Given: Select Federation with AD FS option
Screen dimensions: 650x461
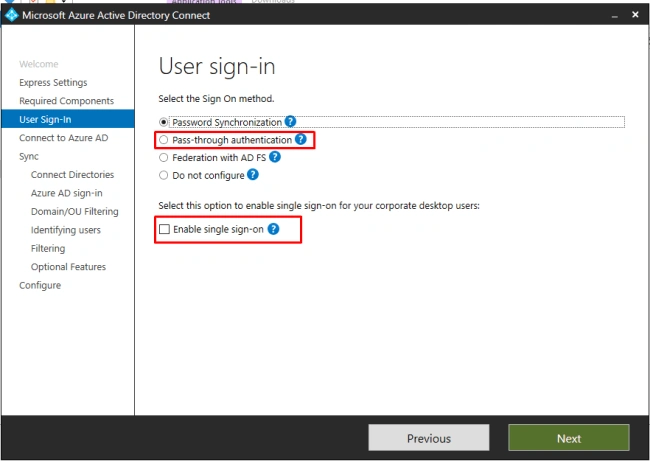Looking at the screenshot, I should pos(164,158).
